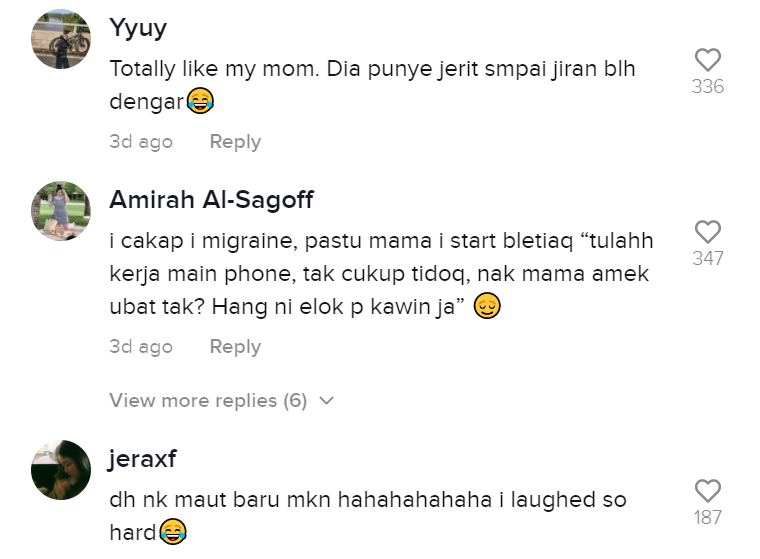The width and height of the screenshot is (760, 559).
Task: Click the 187 like count
Action: [x=707, y=518]
